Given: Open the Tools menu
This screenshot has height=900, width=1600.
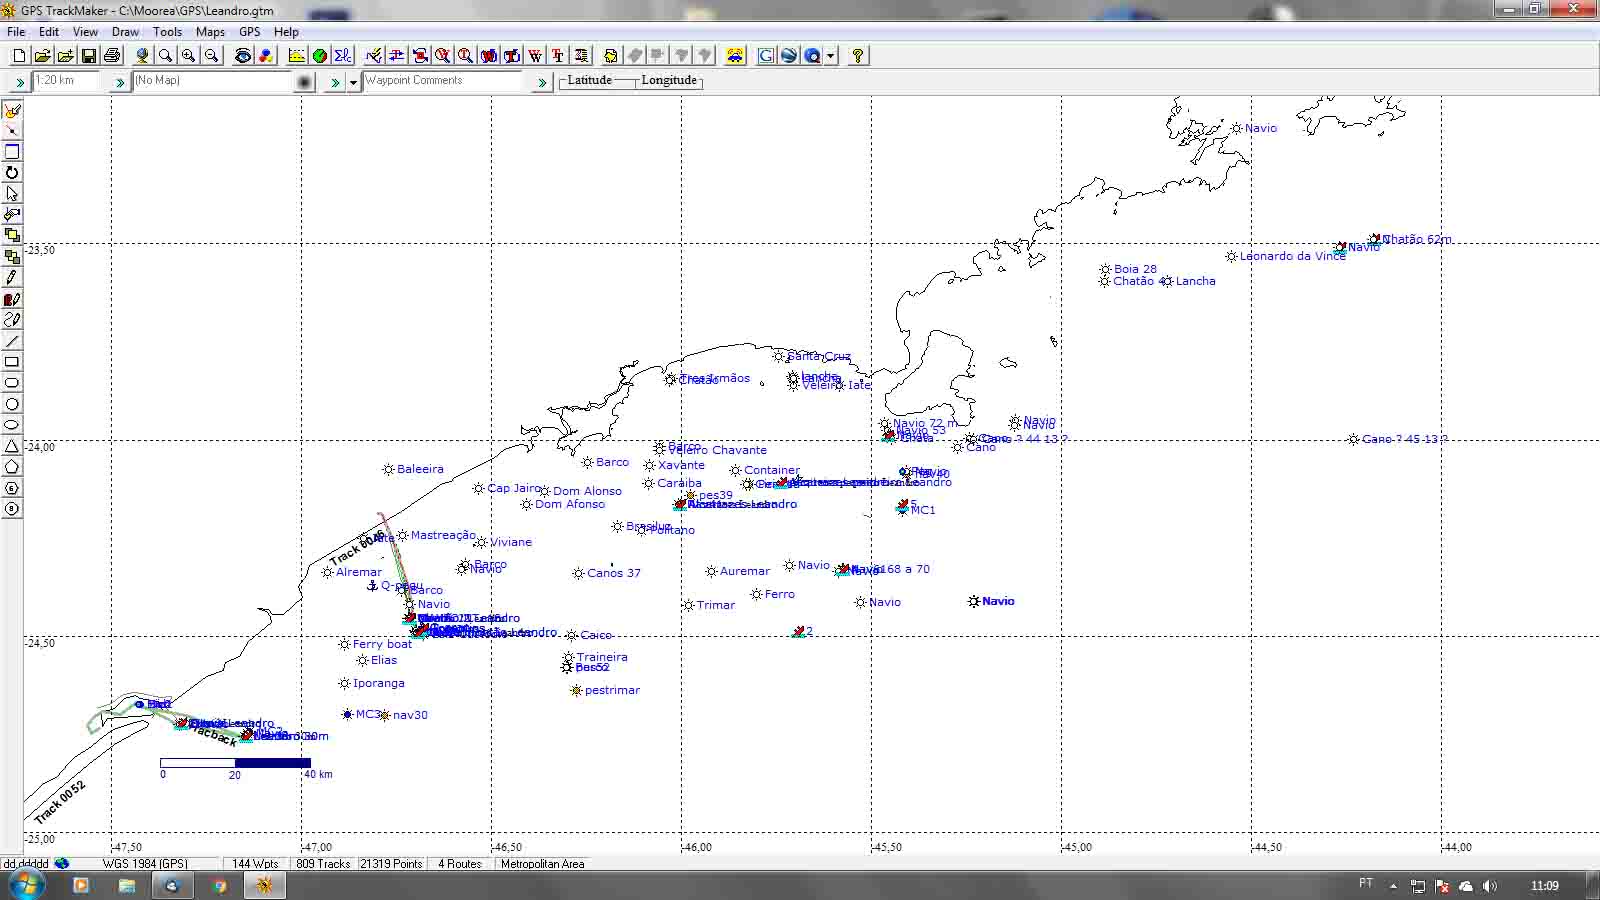Looking at the screenshot, I should pos(167,32).
